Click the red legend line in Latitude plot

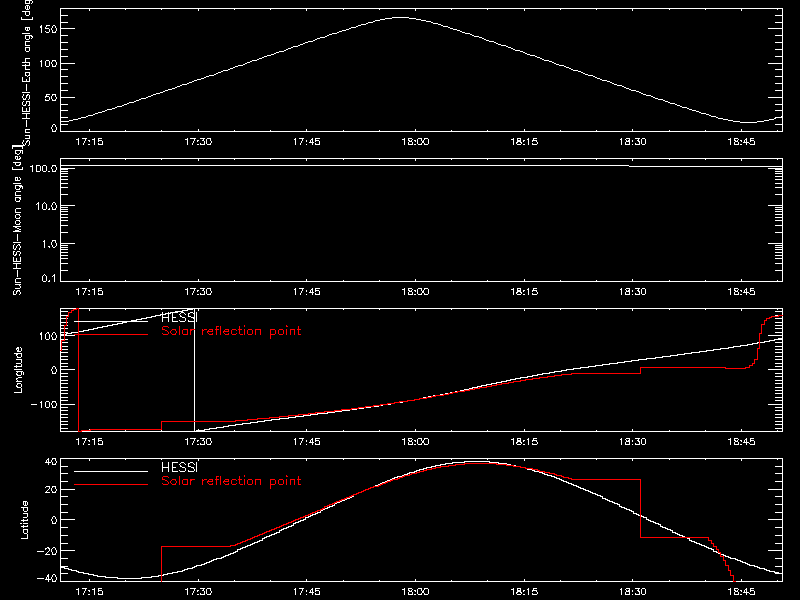pyautogui.click(x=111, y=484)
